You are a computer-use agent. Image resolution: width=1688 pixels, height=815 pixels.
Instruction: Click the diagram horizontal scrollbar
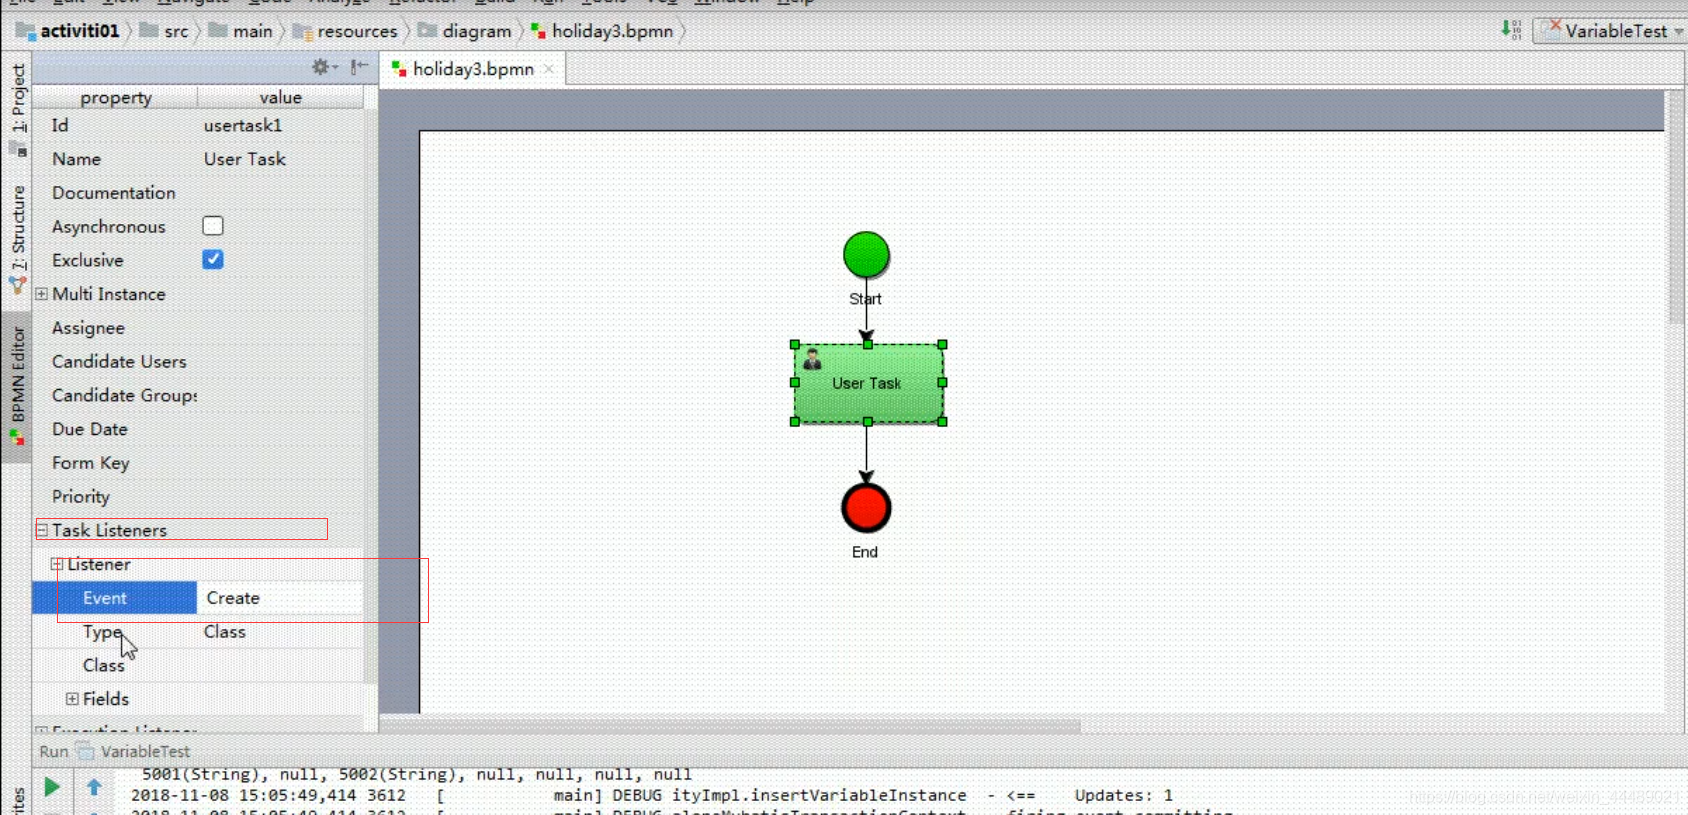[730, 725]
